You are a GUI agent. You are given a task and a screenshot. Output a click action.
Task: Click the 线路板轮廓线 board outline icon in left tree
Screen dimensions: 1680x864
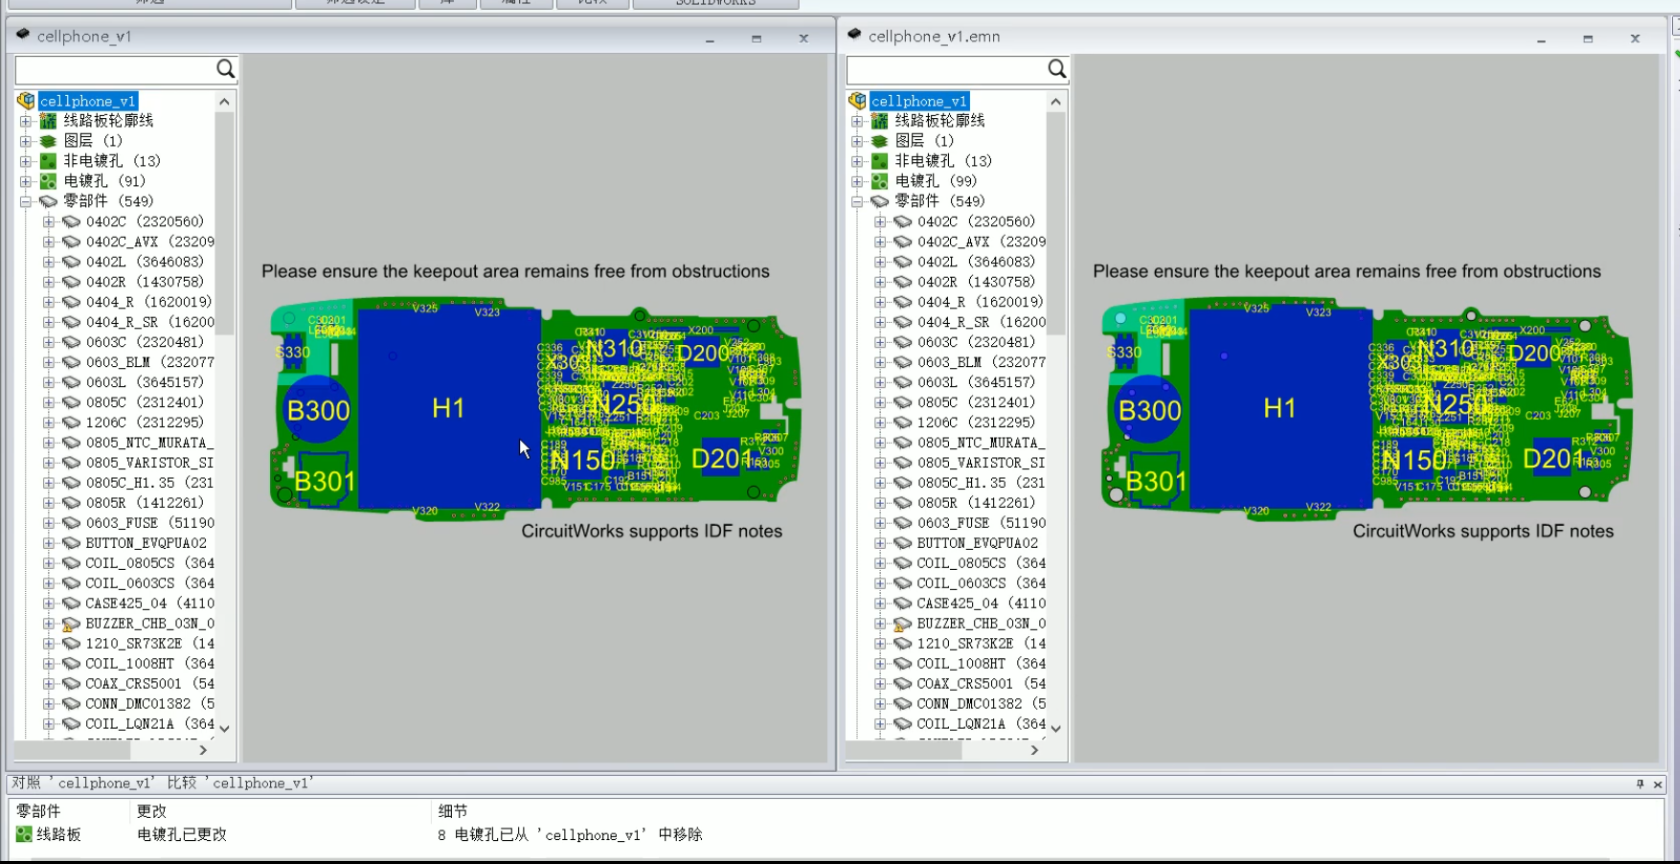48,121
